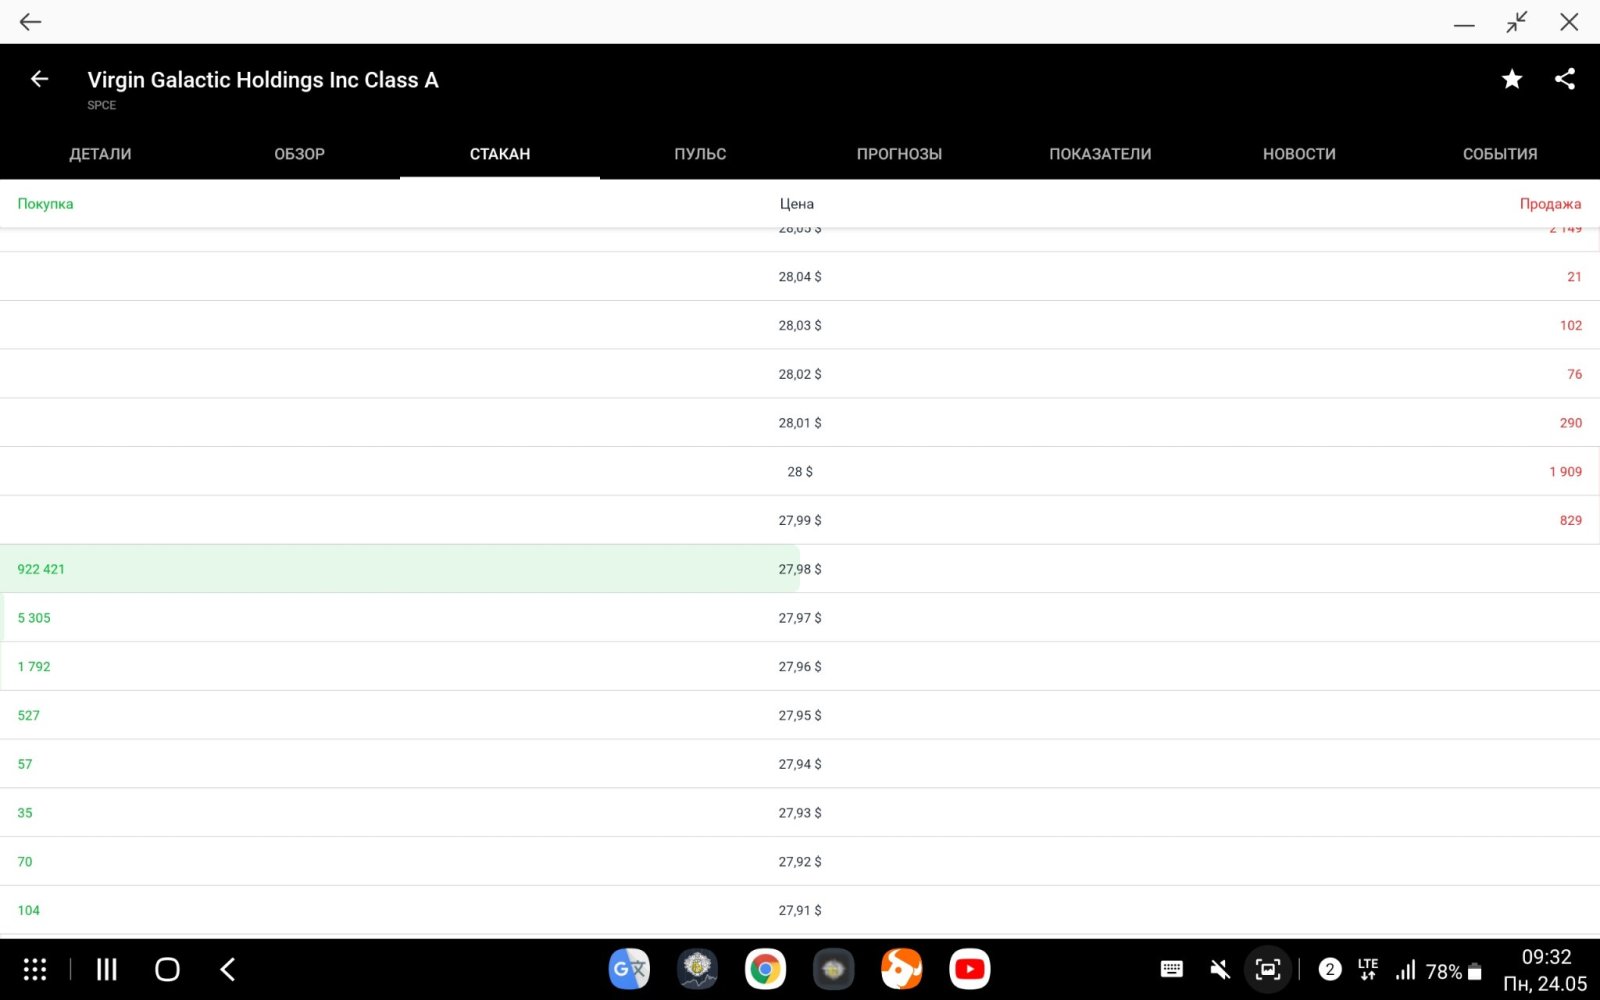Select the 28,04 $ ask price row
The width and height of the screenshot is (1600, 1000).
pos(800,276)
